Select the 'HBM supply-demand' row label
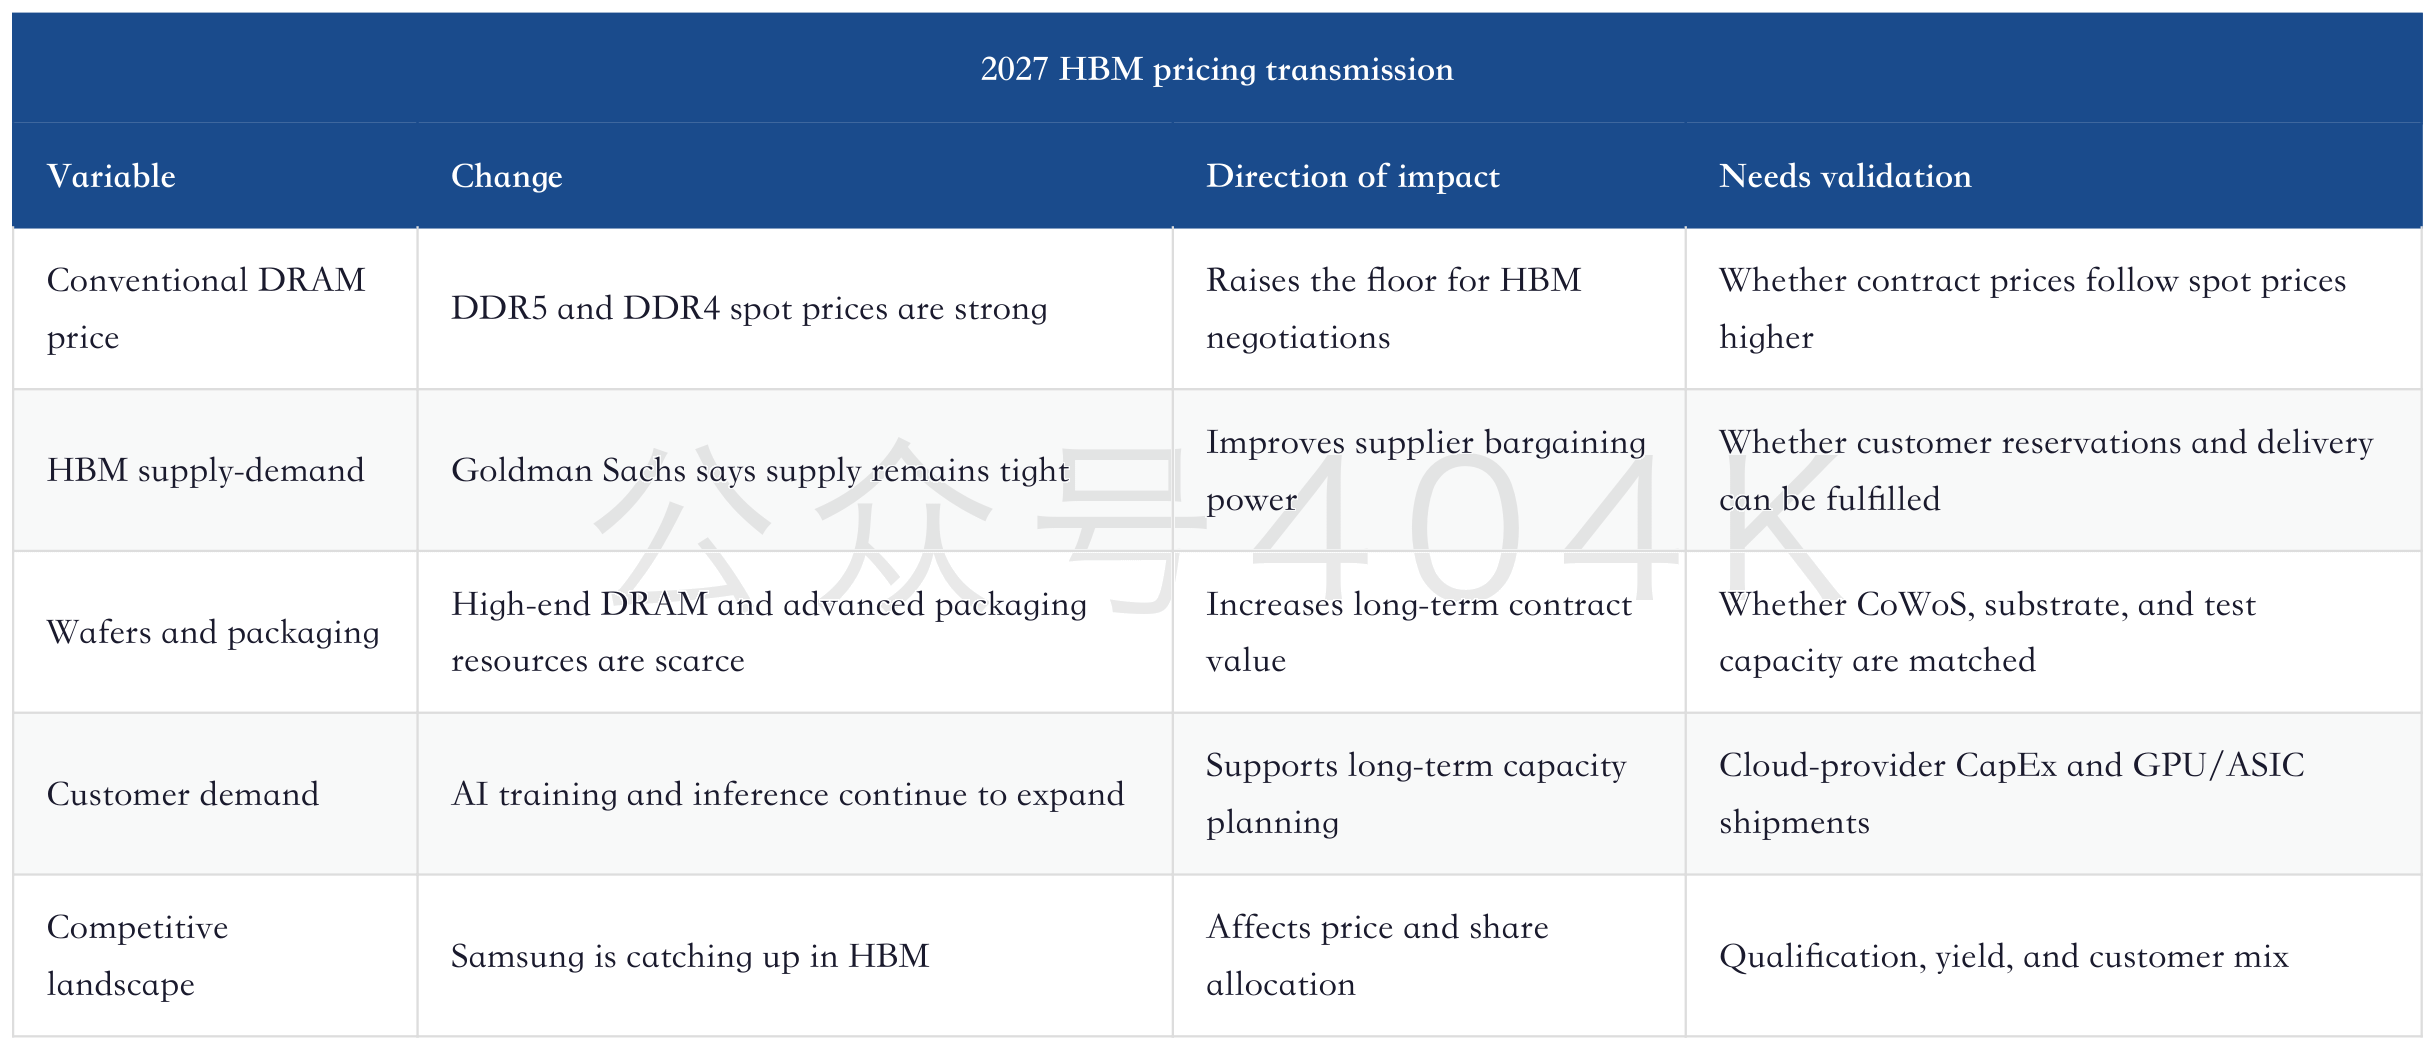2435x1050 pixels. [x=205, y=470]
